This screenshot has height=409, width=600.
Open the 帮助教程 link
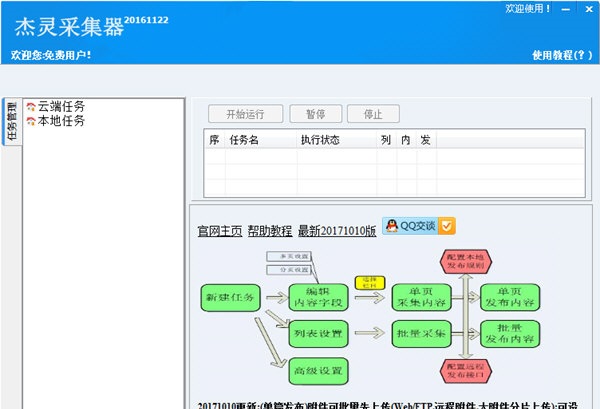[270, 231]
